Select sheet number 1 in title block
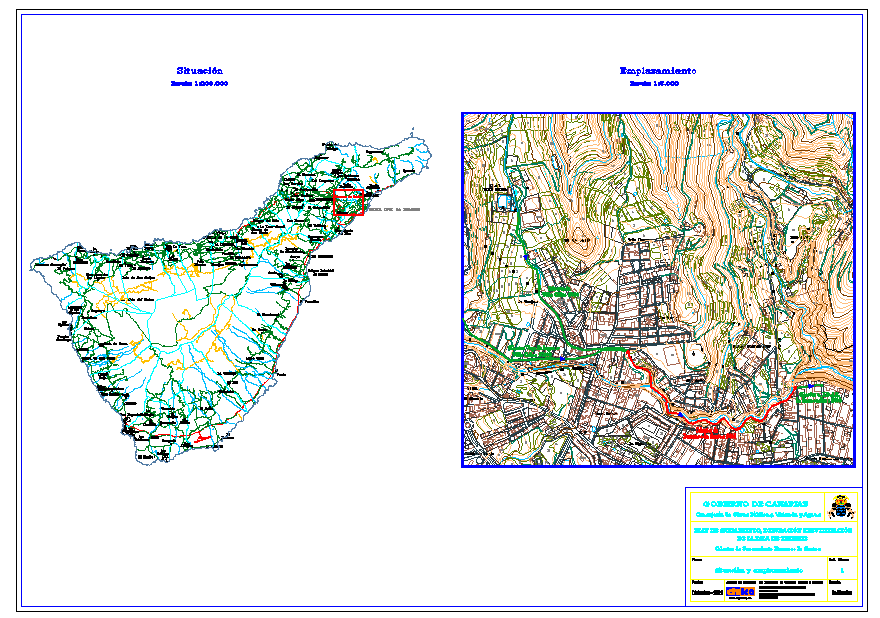This screenshot has width=880, height=618. [843, 571]
